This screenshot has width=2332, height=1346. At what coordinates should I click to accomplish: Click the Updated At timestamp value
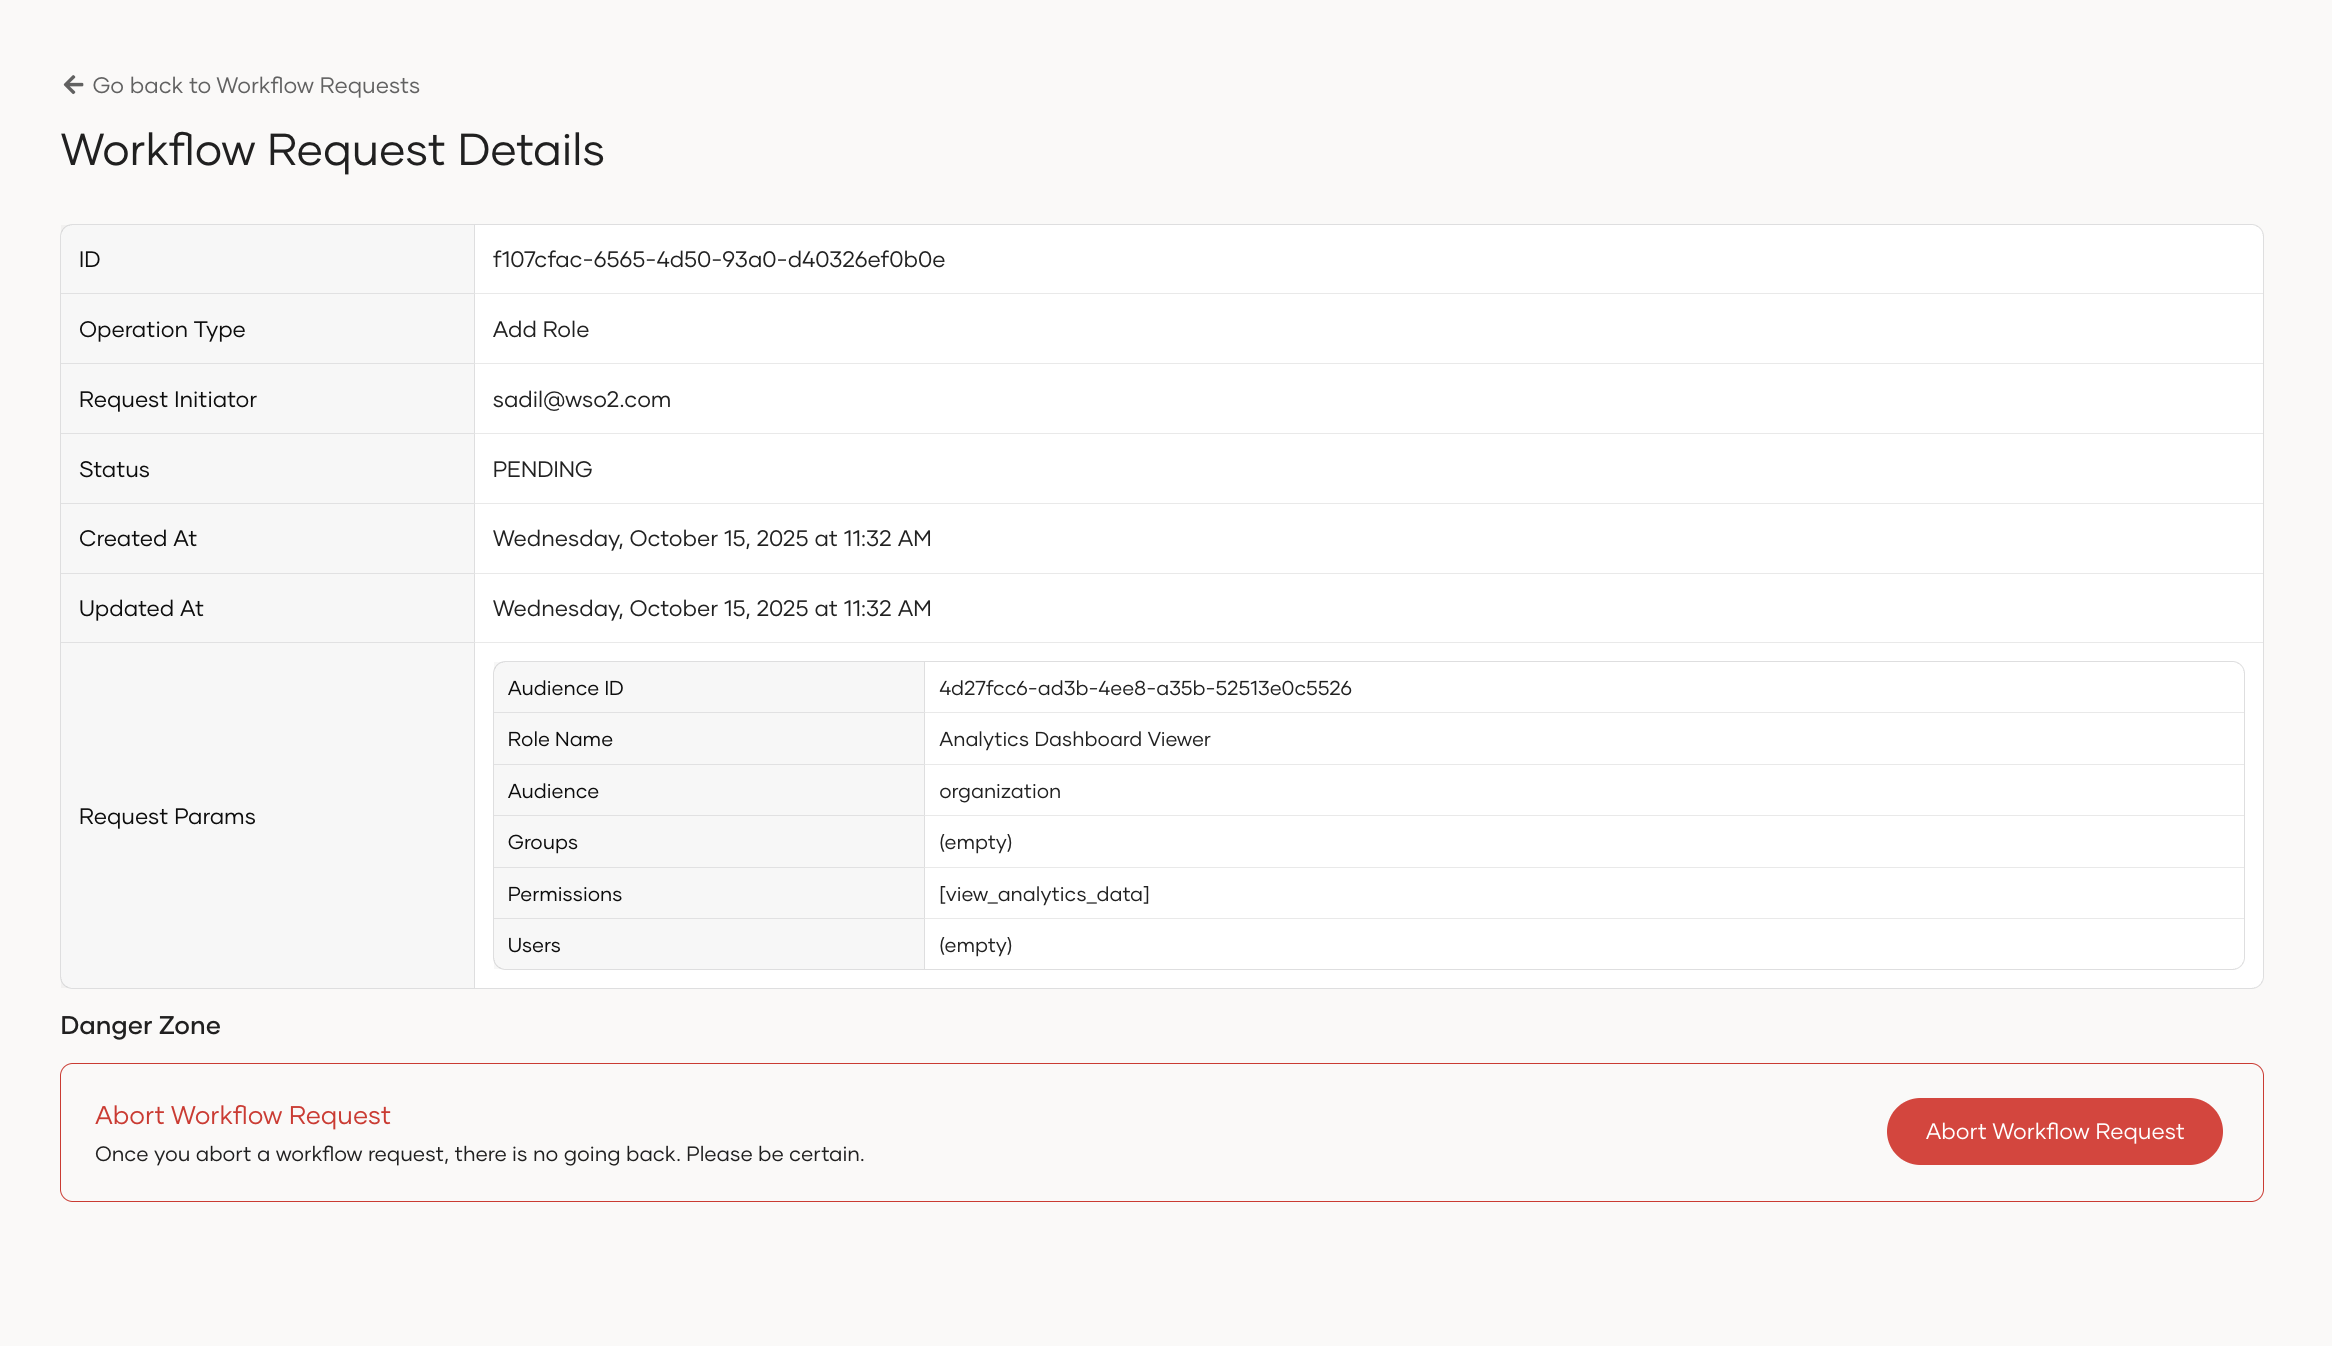click(711, 609)
